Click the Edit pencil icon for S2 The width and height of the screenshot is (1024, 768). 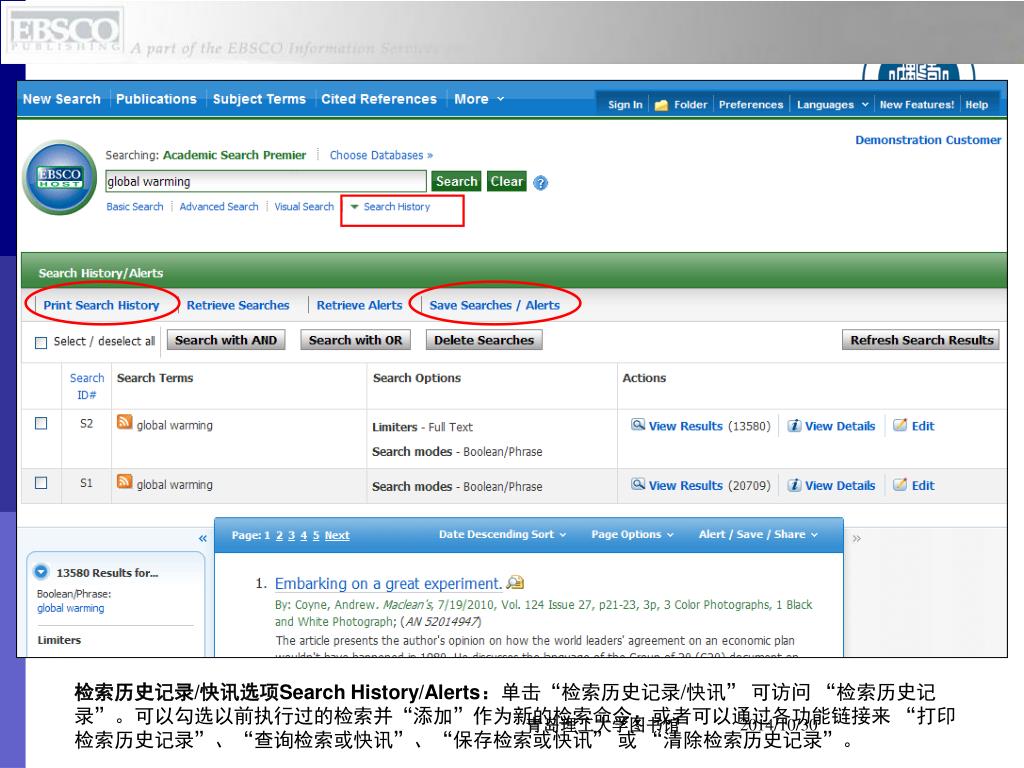pyautogui.click(x=900, y=425)
